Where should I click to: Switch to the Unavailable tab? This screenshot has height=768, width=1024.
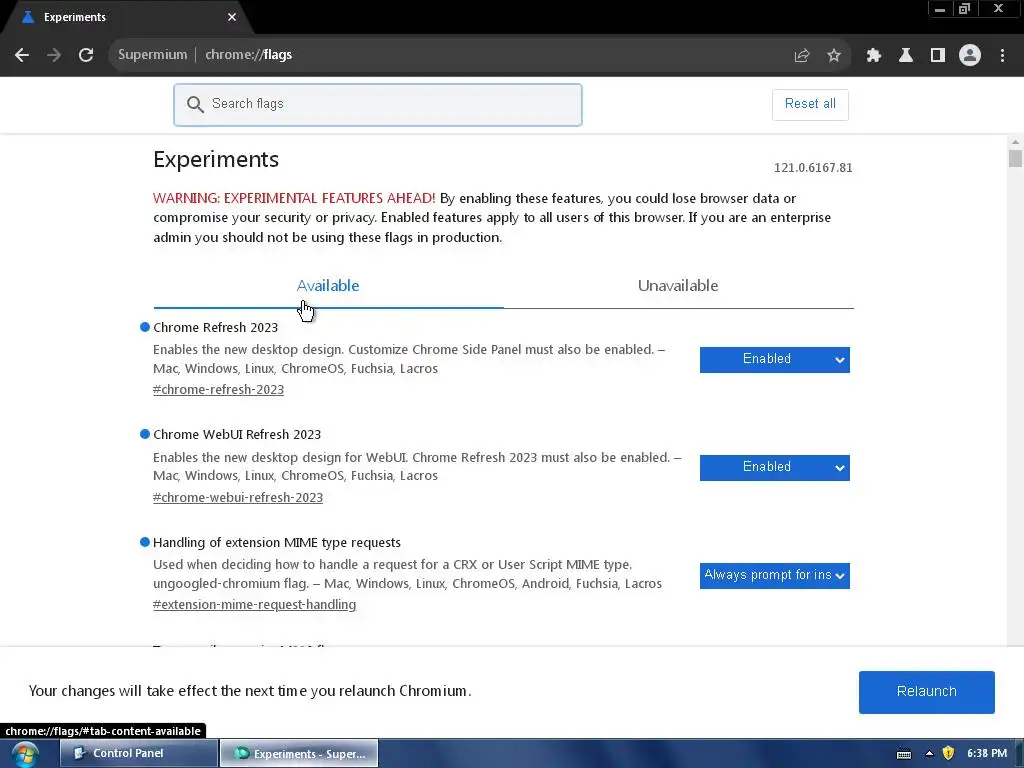pyautogui.click(x=678, y=286)
